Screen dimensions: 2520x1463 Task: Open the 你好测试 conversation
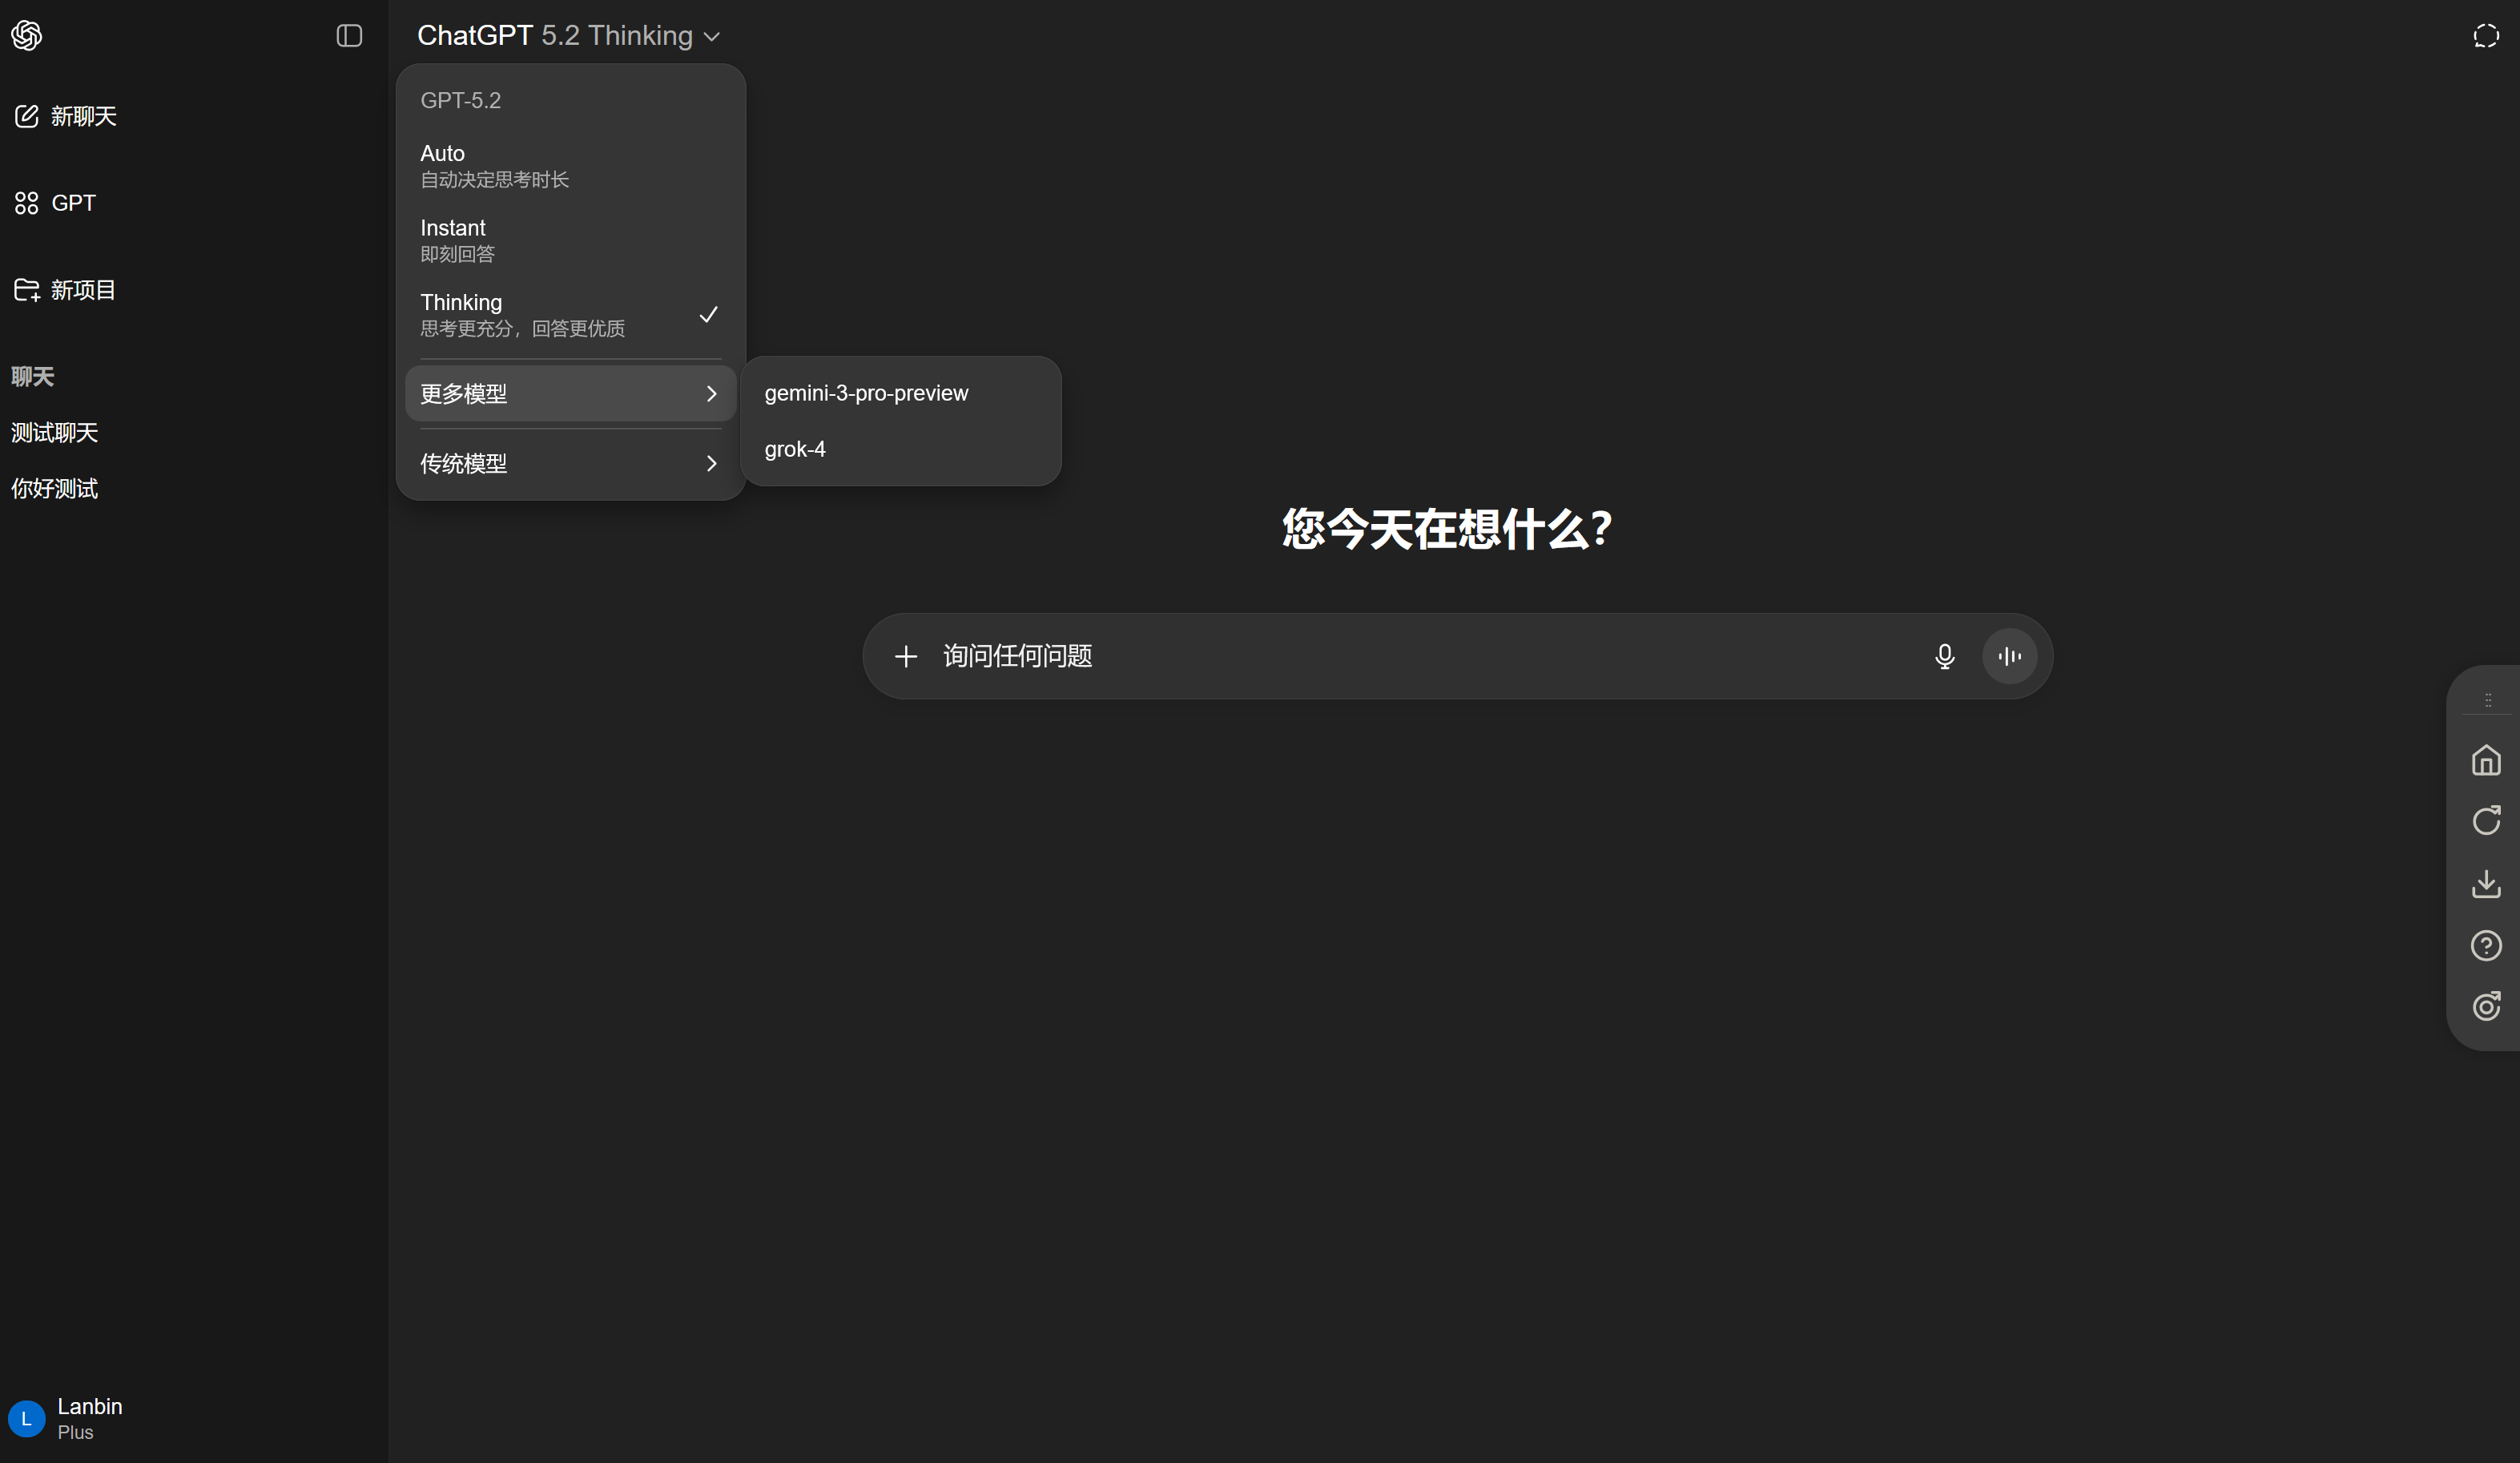(55, 489)
